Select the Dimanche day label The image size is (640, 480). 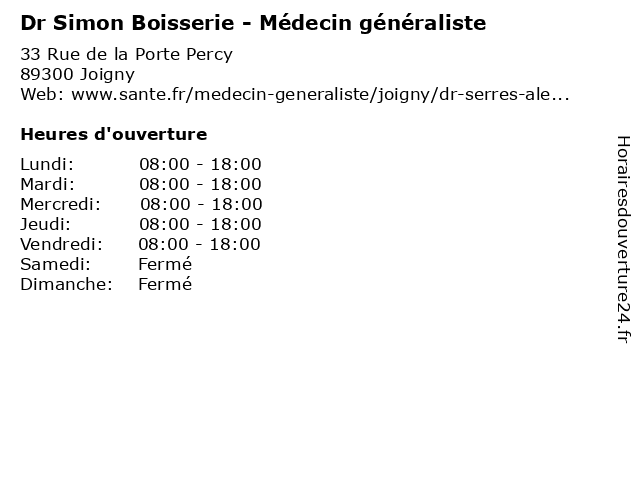[x=65, y=284]
